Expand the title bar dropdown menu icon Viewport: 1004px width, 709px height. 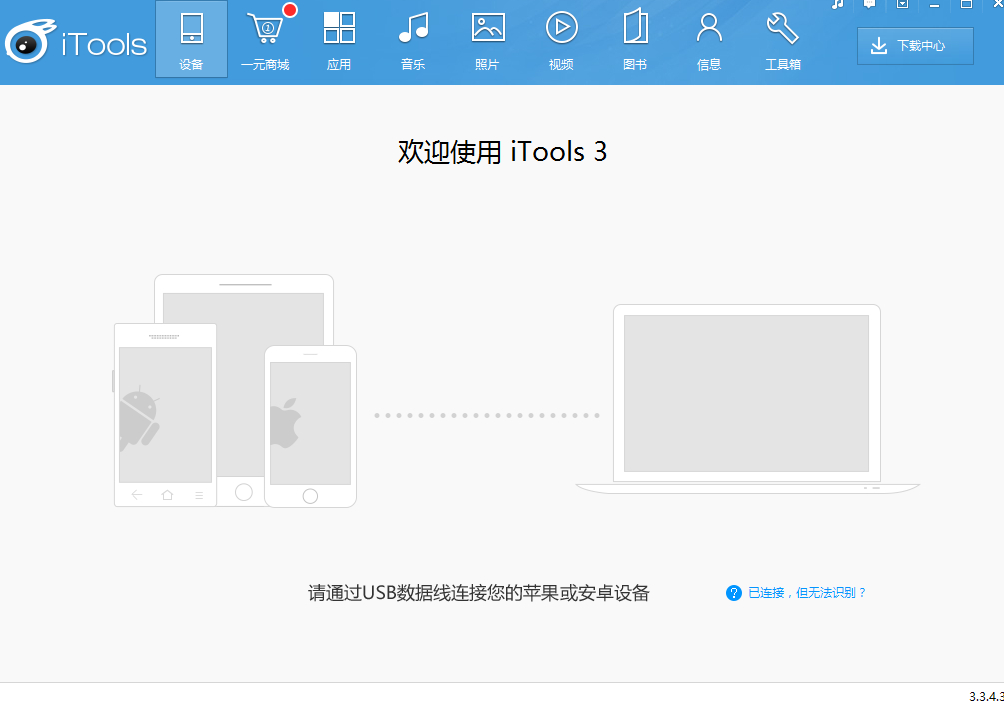click(x=902, y=4)
